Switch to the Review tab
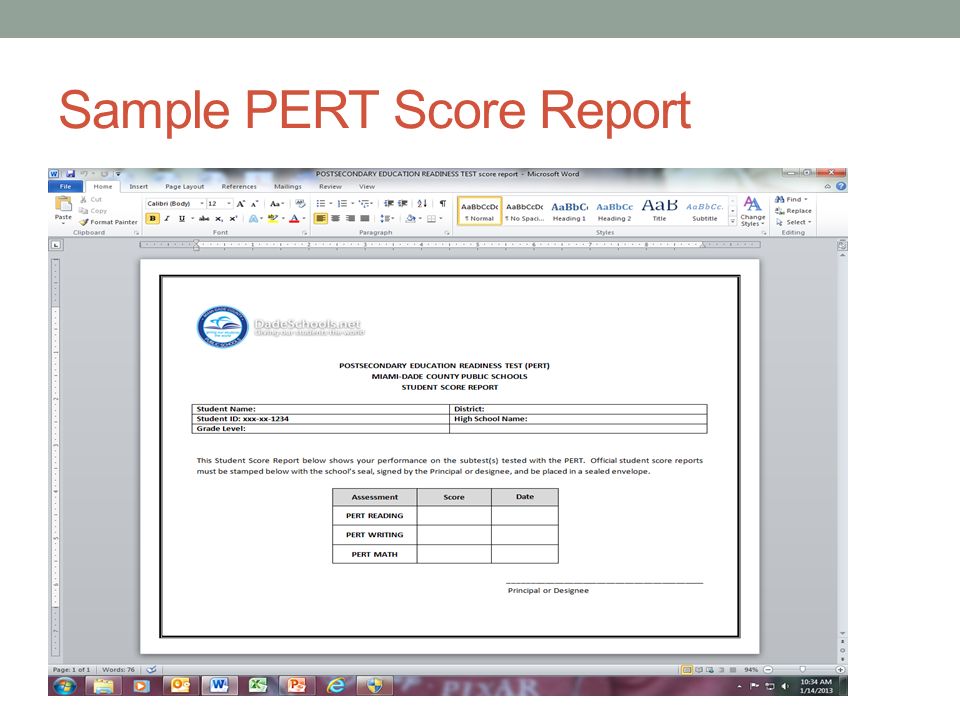The height and width of the screenshot is (720, 960). coord(330,187)
